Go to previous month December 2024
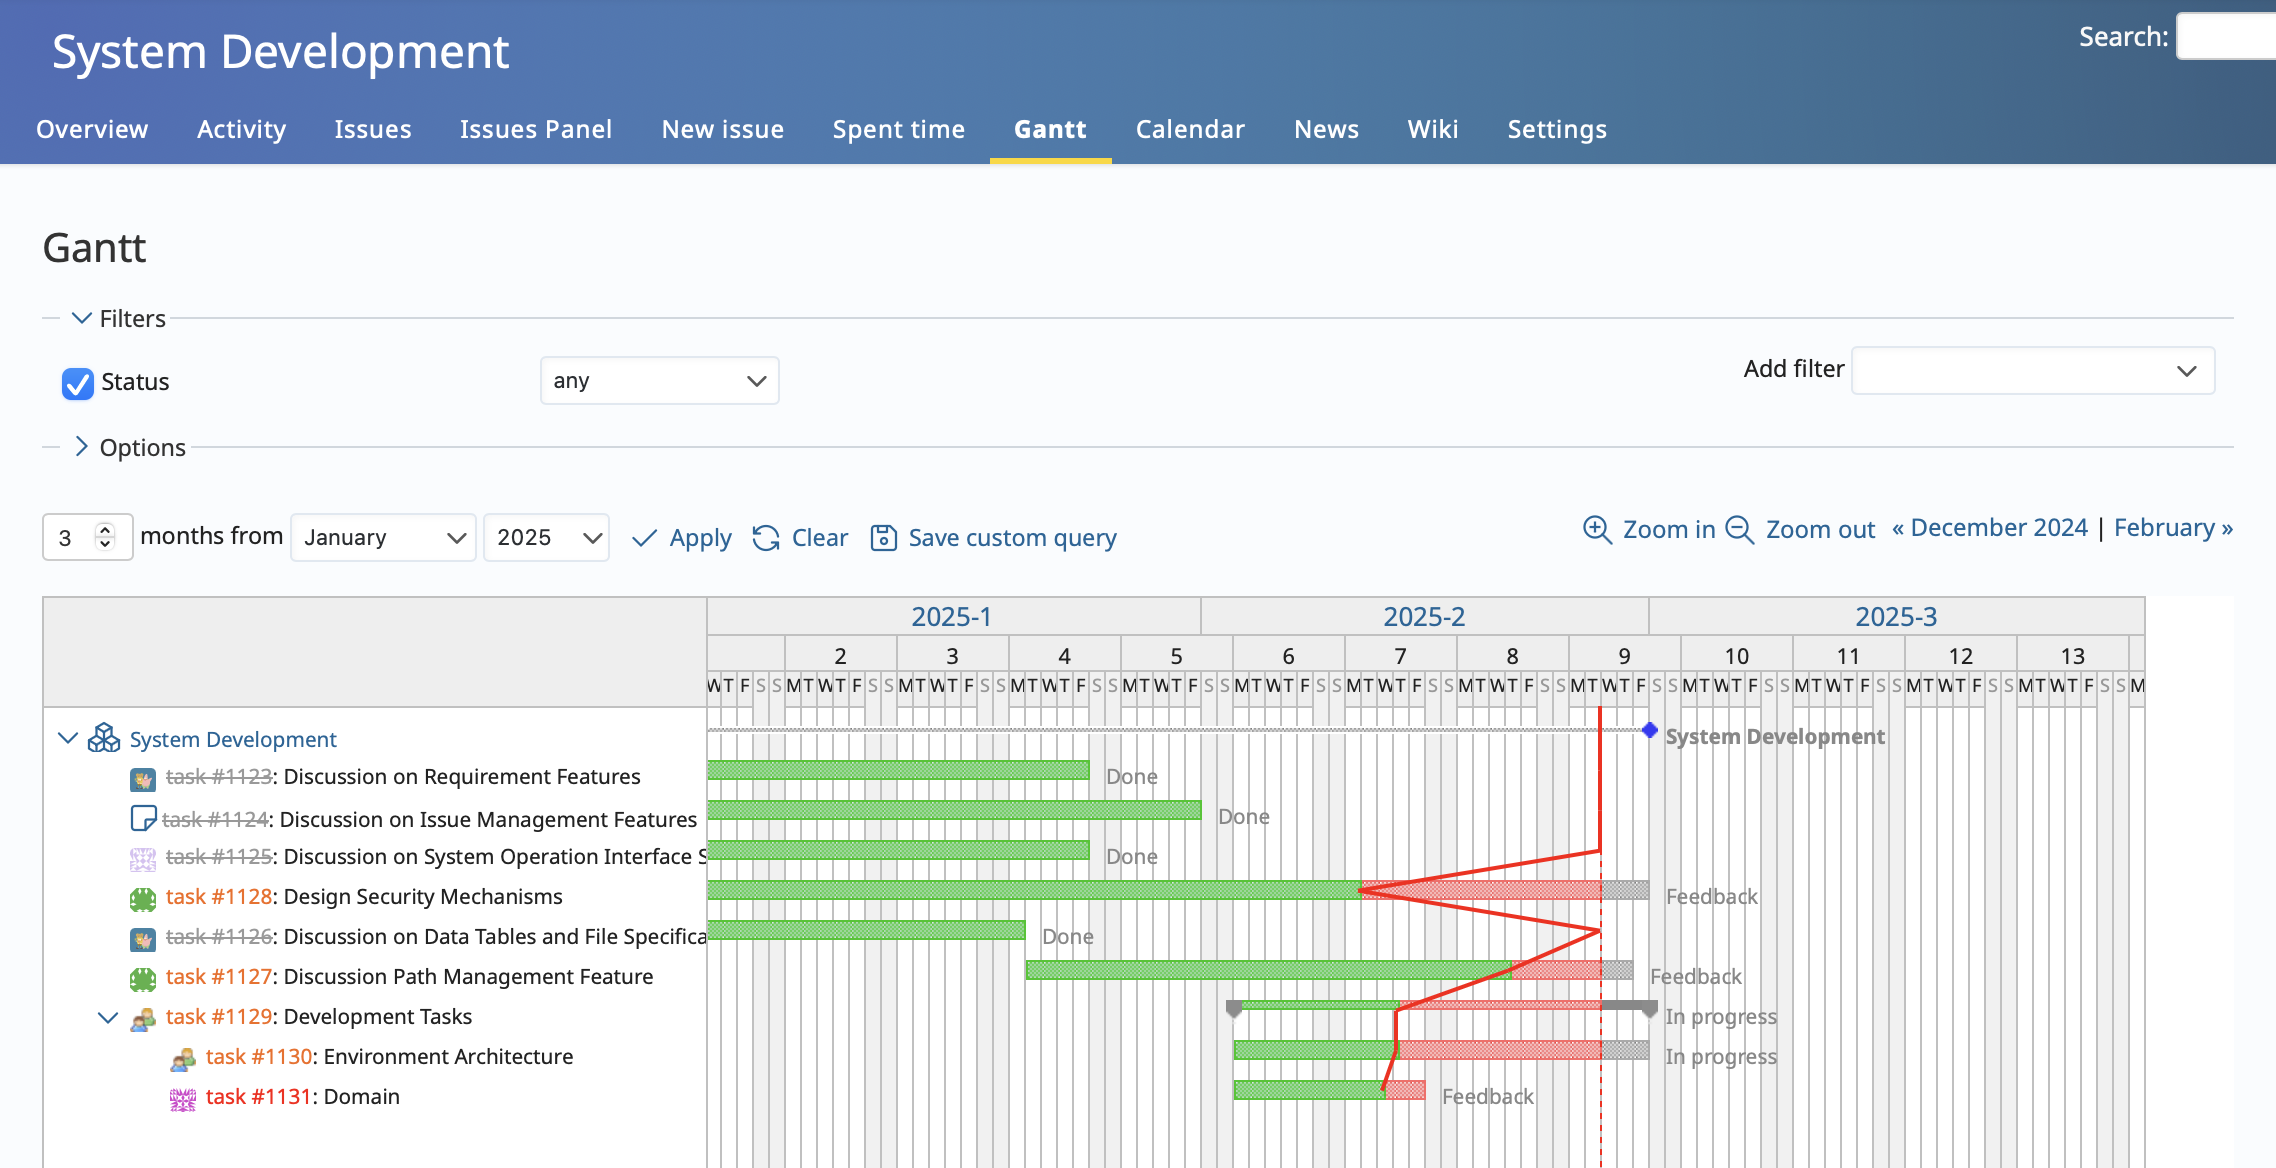 point(1990,528)
